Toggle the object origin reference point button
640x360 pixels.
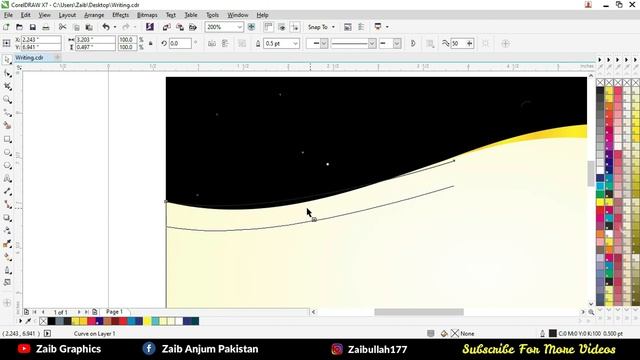click(6, 43)
